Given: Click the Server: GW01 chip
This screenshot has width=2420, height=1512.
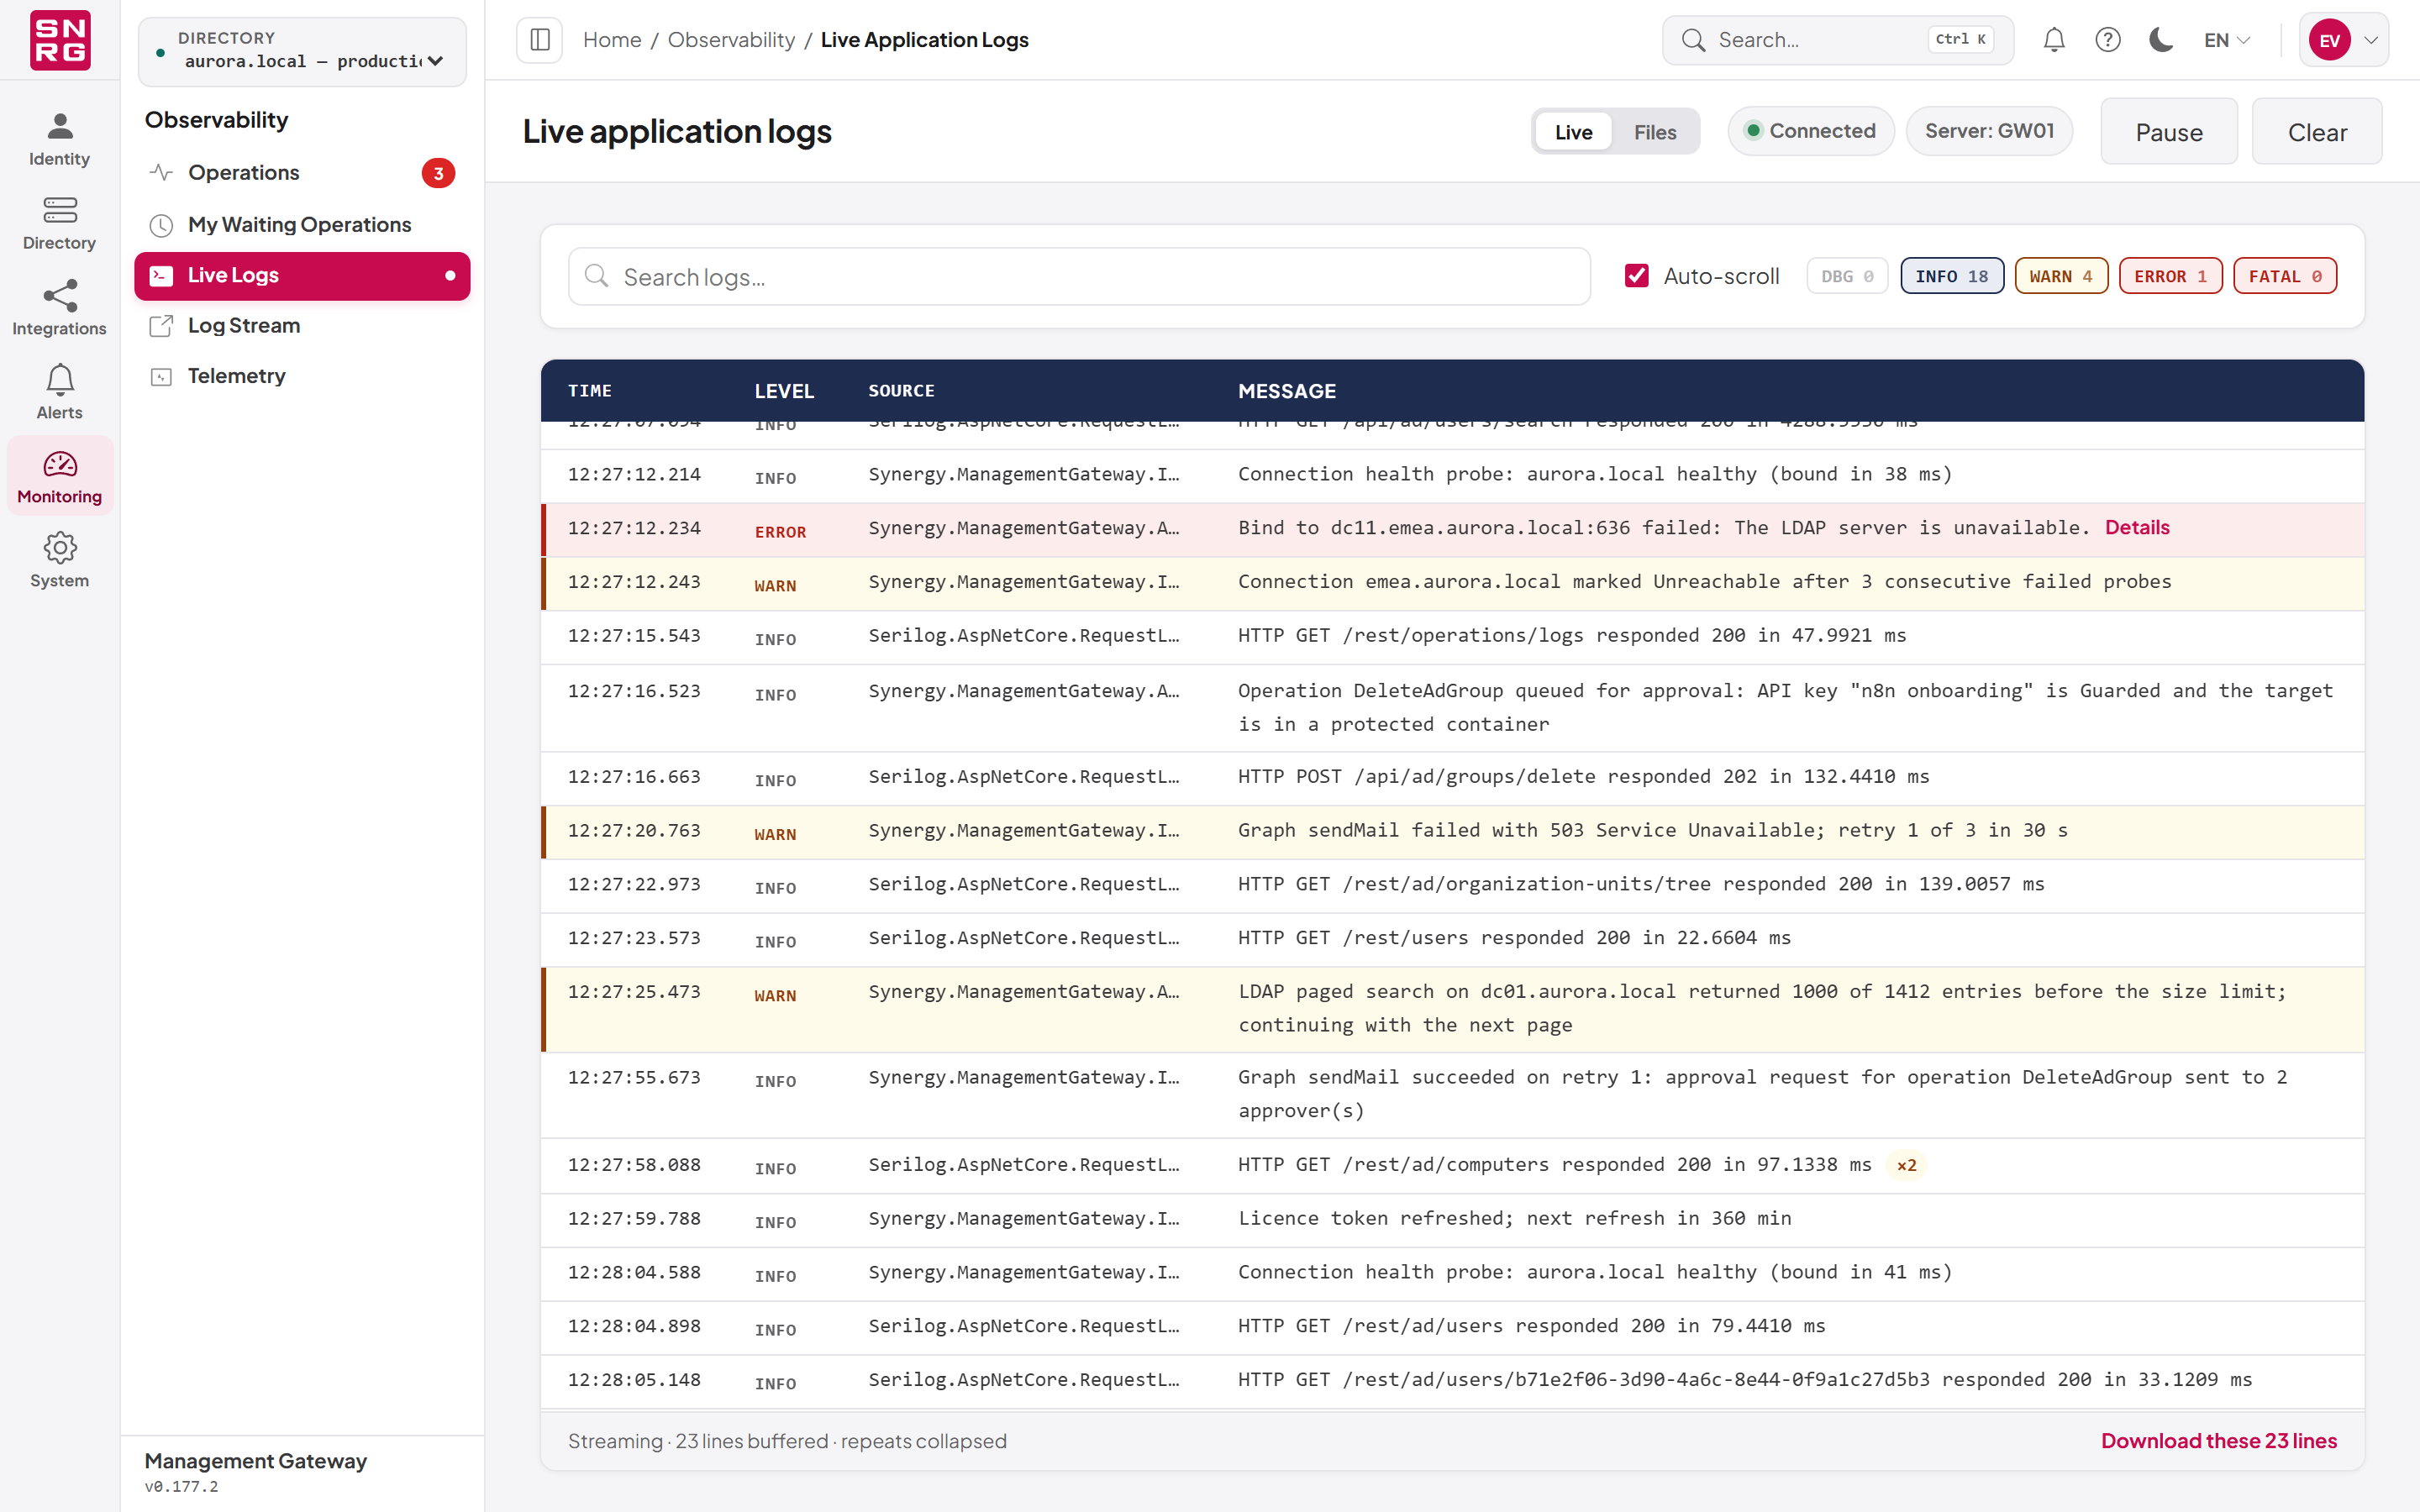Looking at the screenshot, I should click(x=1989, y=132).
